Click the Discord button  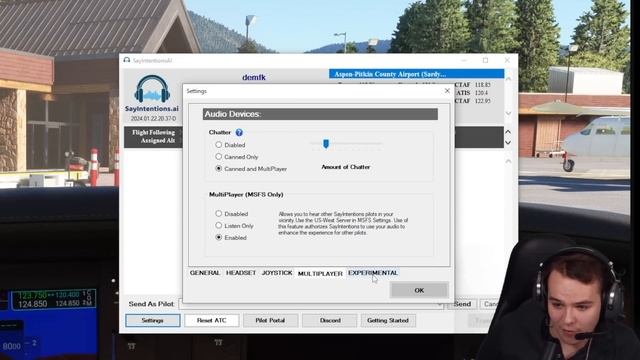point(330,320)
